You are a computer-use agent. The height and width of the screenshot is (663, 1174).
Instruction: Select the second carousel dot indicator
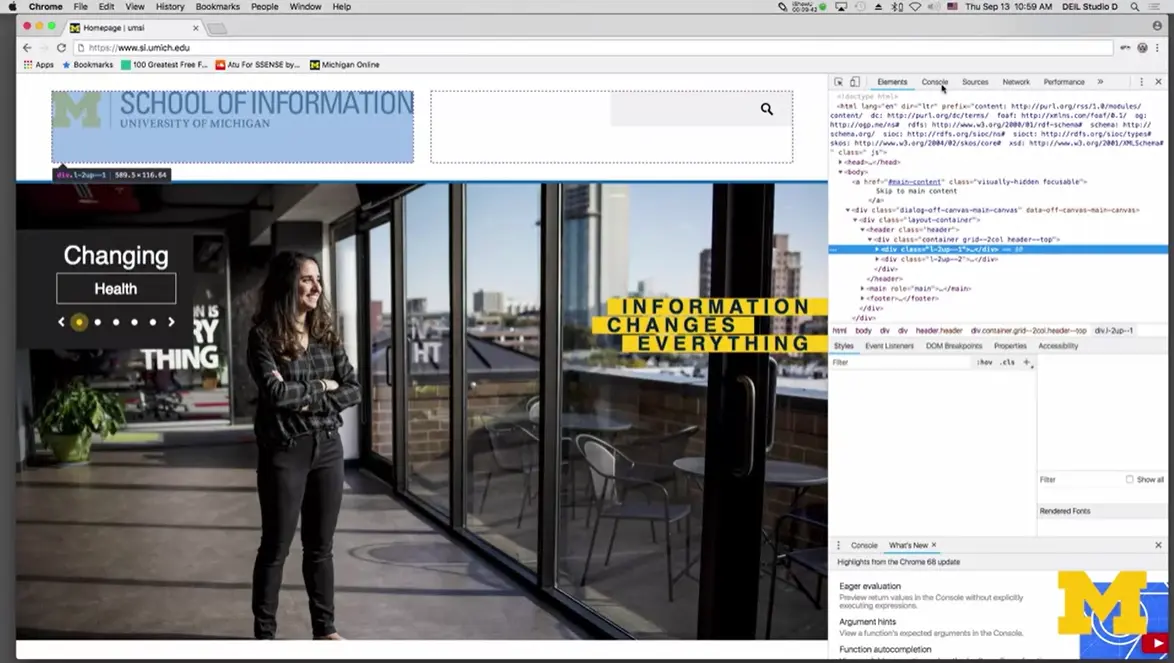(97, 322)
